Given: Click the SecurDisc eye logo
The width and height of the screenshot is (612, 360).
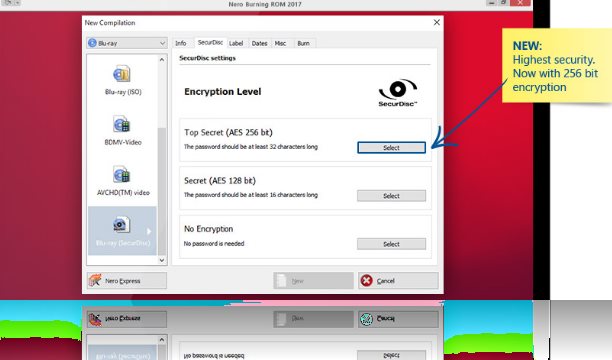Looking at the screenshot, I should (x=398, y=93).
